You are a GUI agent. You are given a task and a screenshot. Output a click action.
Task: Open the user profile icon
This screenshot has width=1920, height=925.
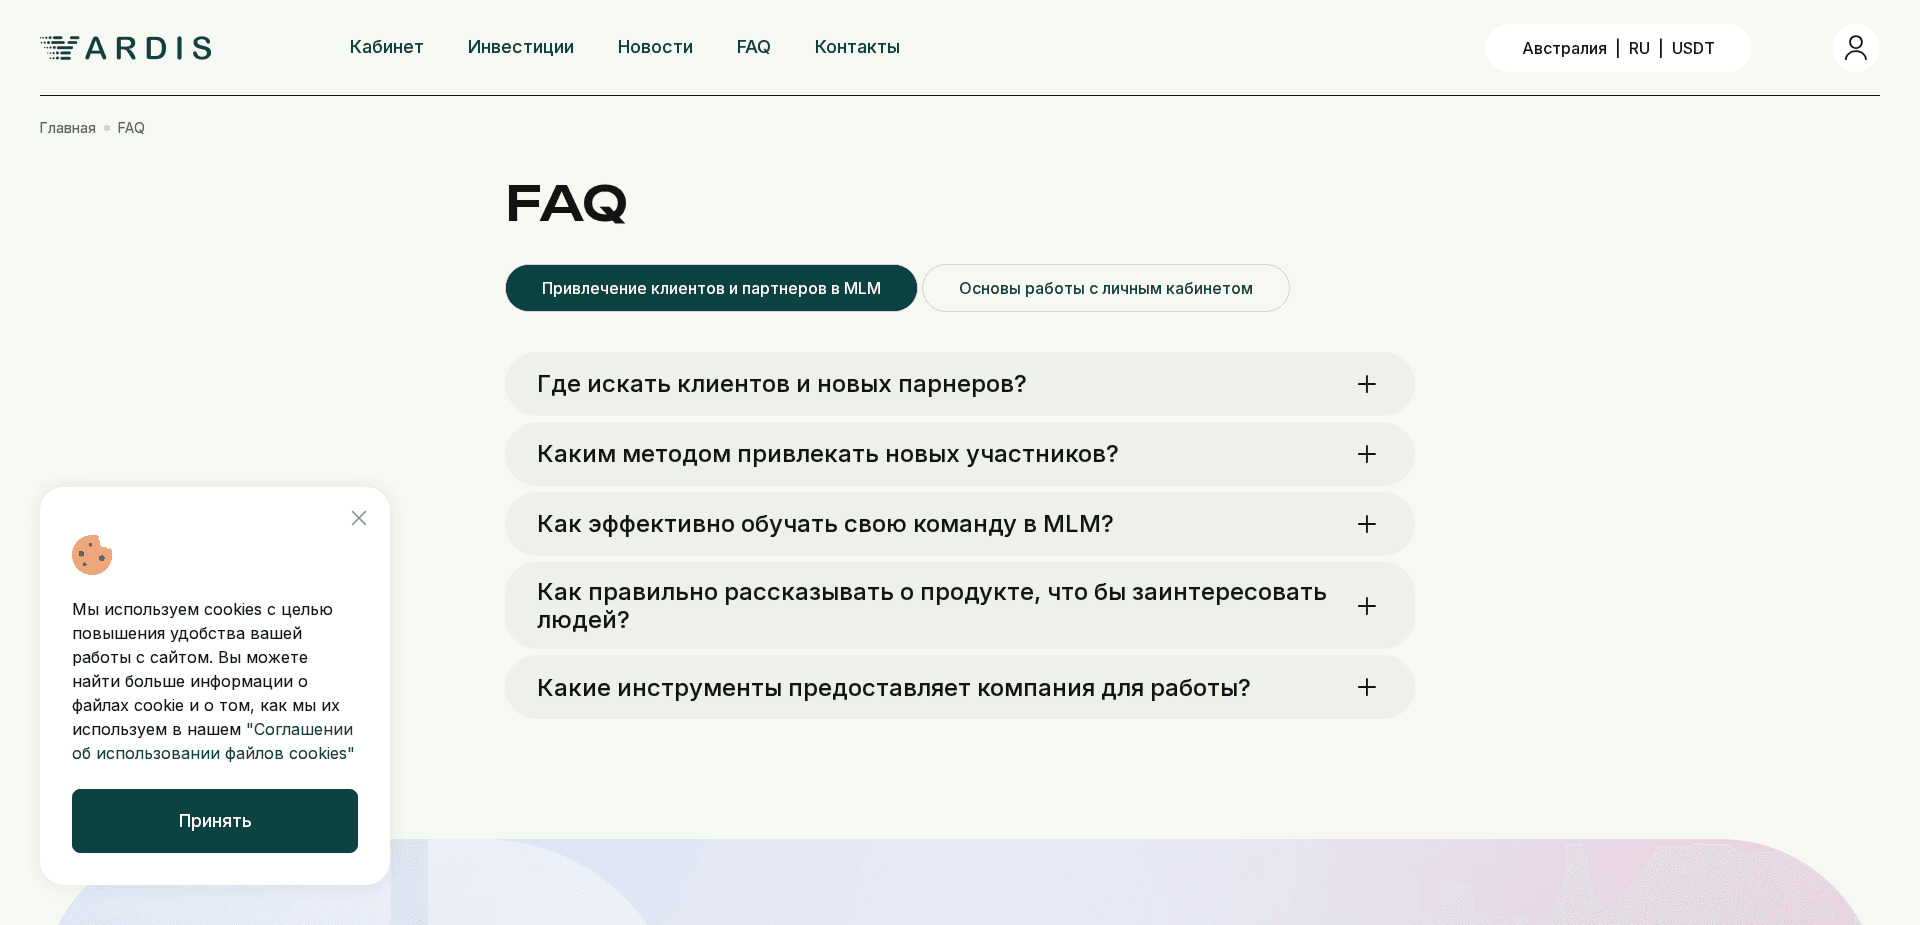coord(1855,48)
